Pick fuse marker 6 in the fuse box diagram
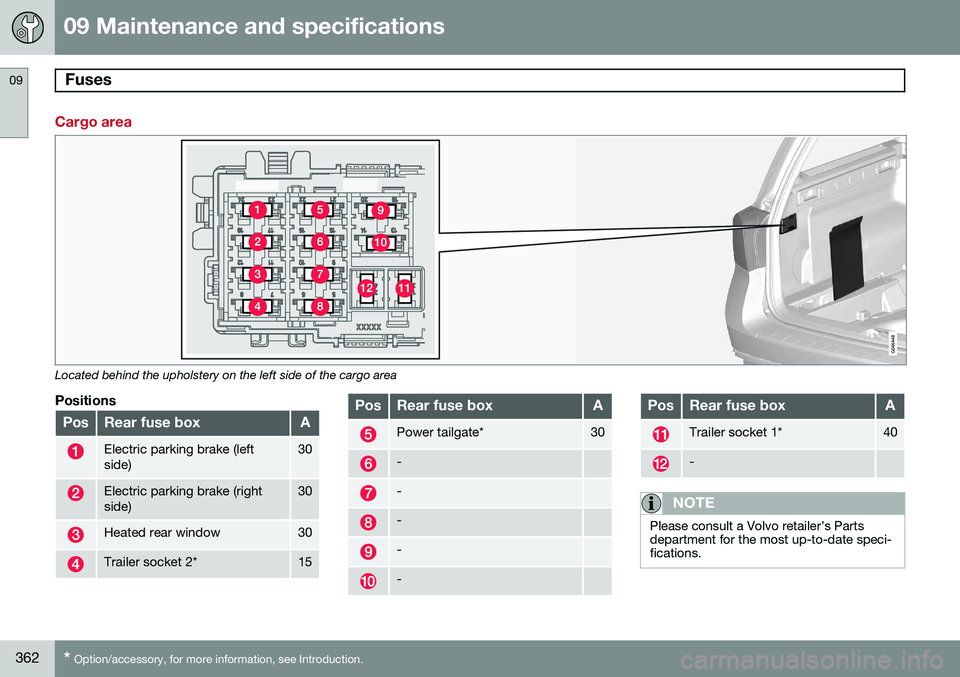The height and width of the screenshot is (677, 960). (320, 242)
